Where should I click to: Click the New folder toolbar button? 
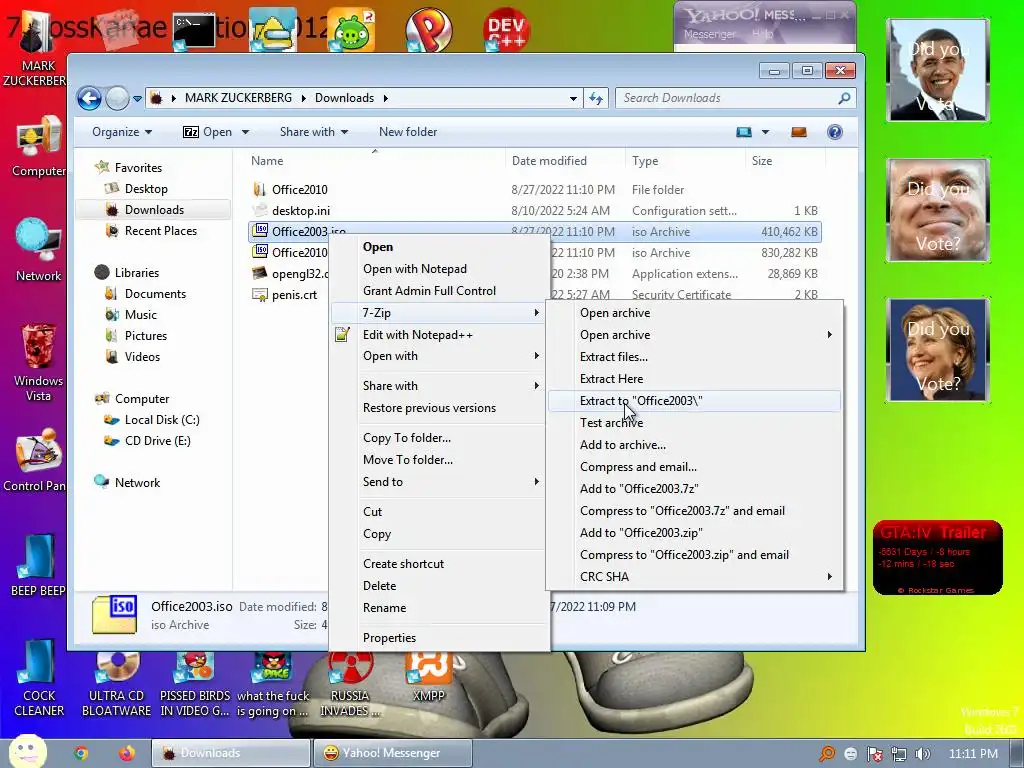tap(408, 132)
